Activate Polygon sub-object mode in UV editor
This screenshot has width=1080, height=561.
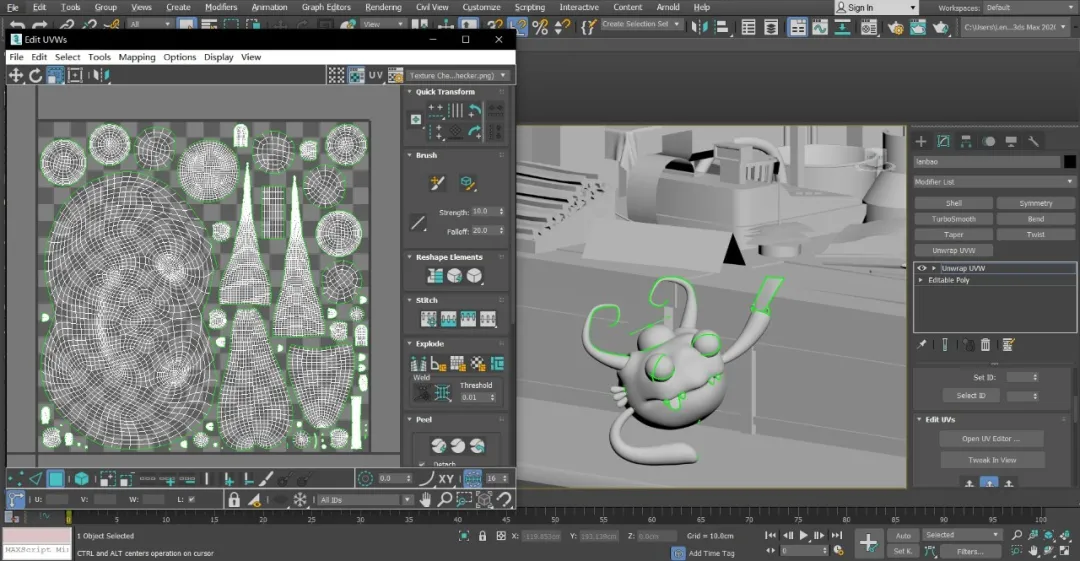(57, 479)
